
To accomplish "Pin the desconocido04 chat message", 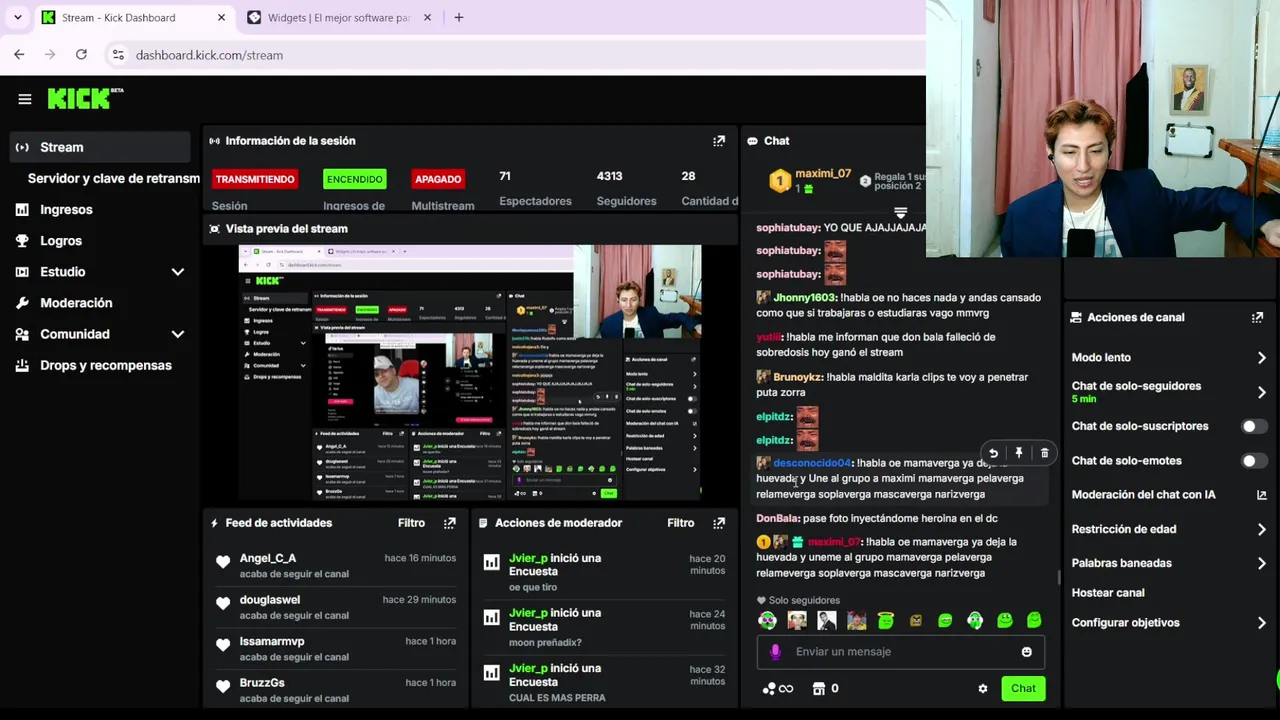I will pyautogui.click(x=1019, y=454).
